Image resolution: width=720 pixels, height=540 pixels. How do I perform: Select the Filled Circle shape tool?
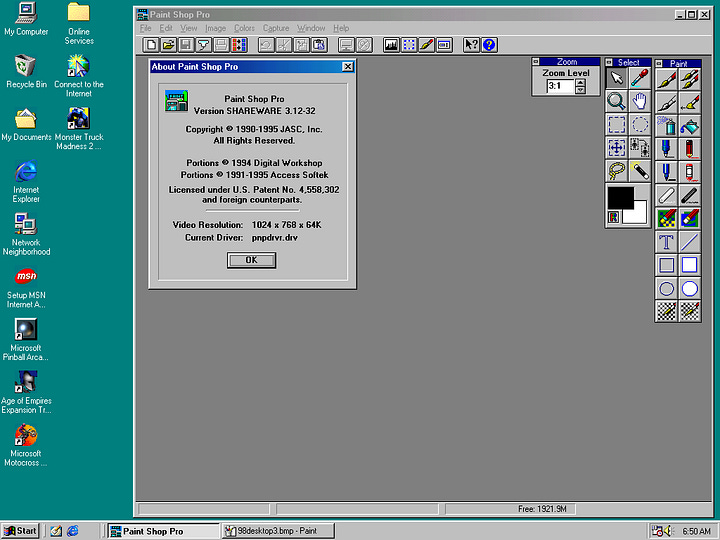690,288
